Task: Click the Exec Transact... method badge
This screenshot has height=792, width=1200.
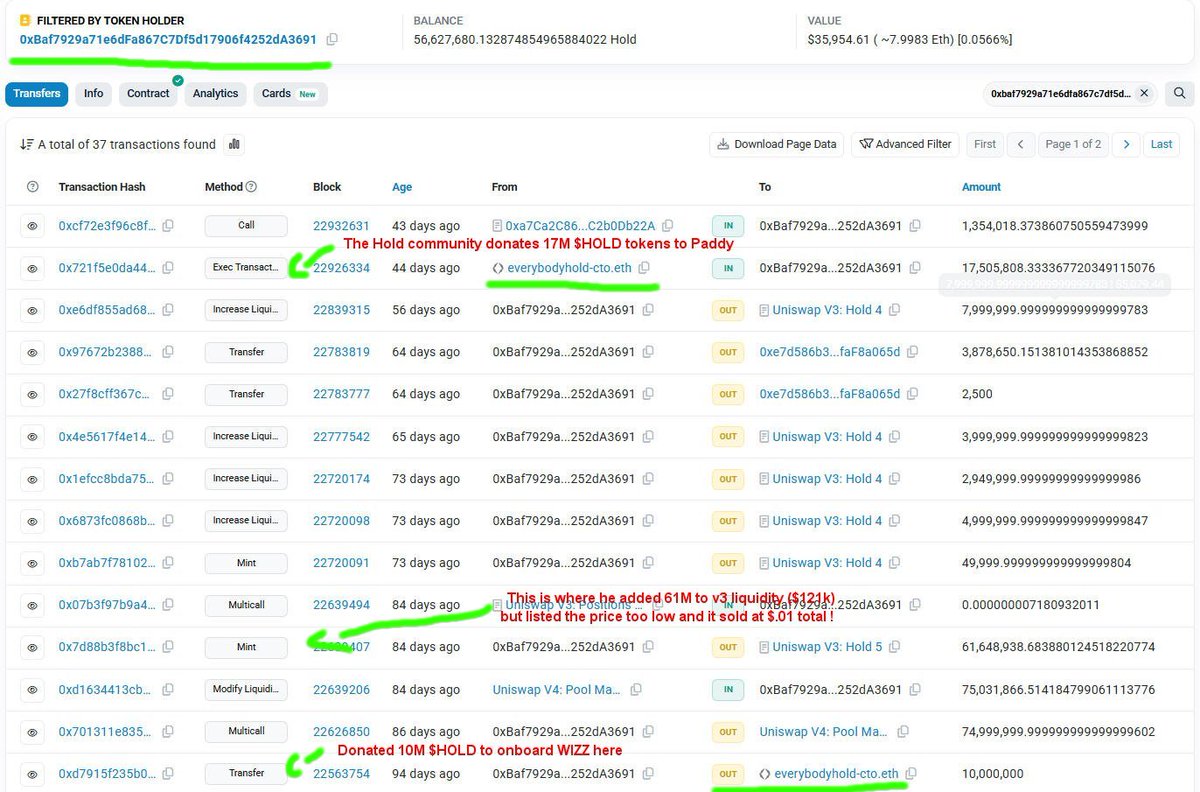Action: point(246,268)
